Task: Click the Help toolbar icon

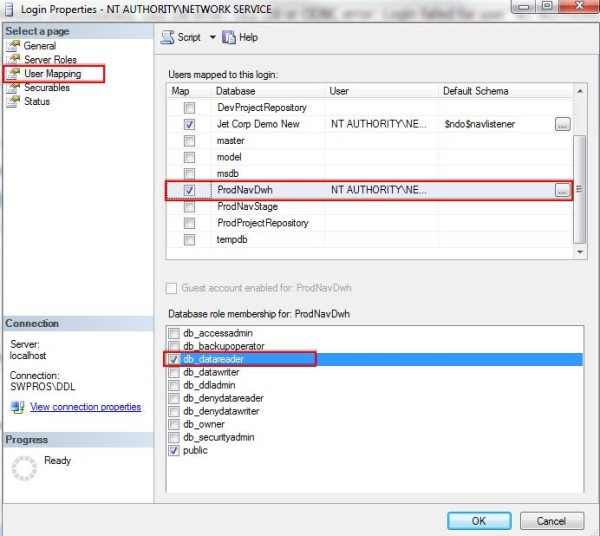Action: point(229,37)
